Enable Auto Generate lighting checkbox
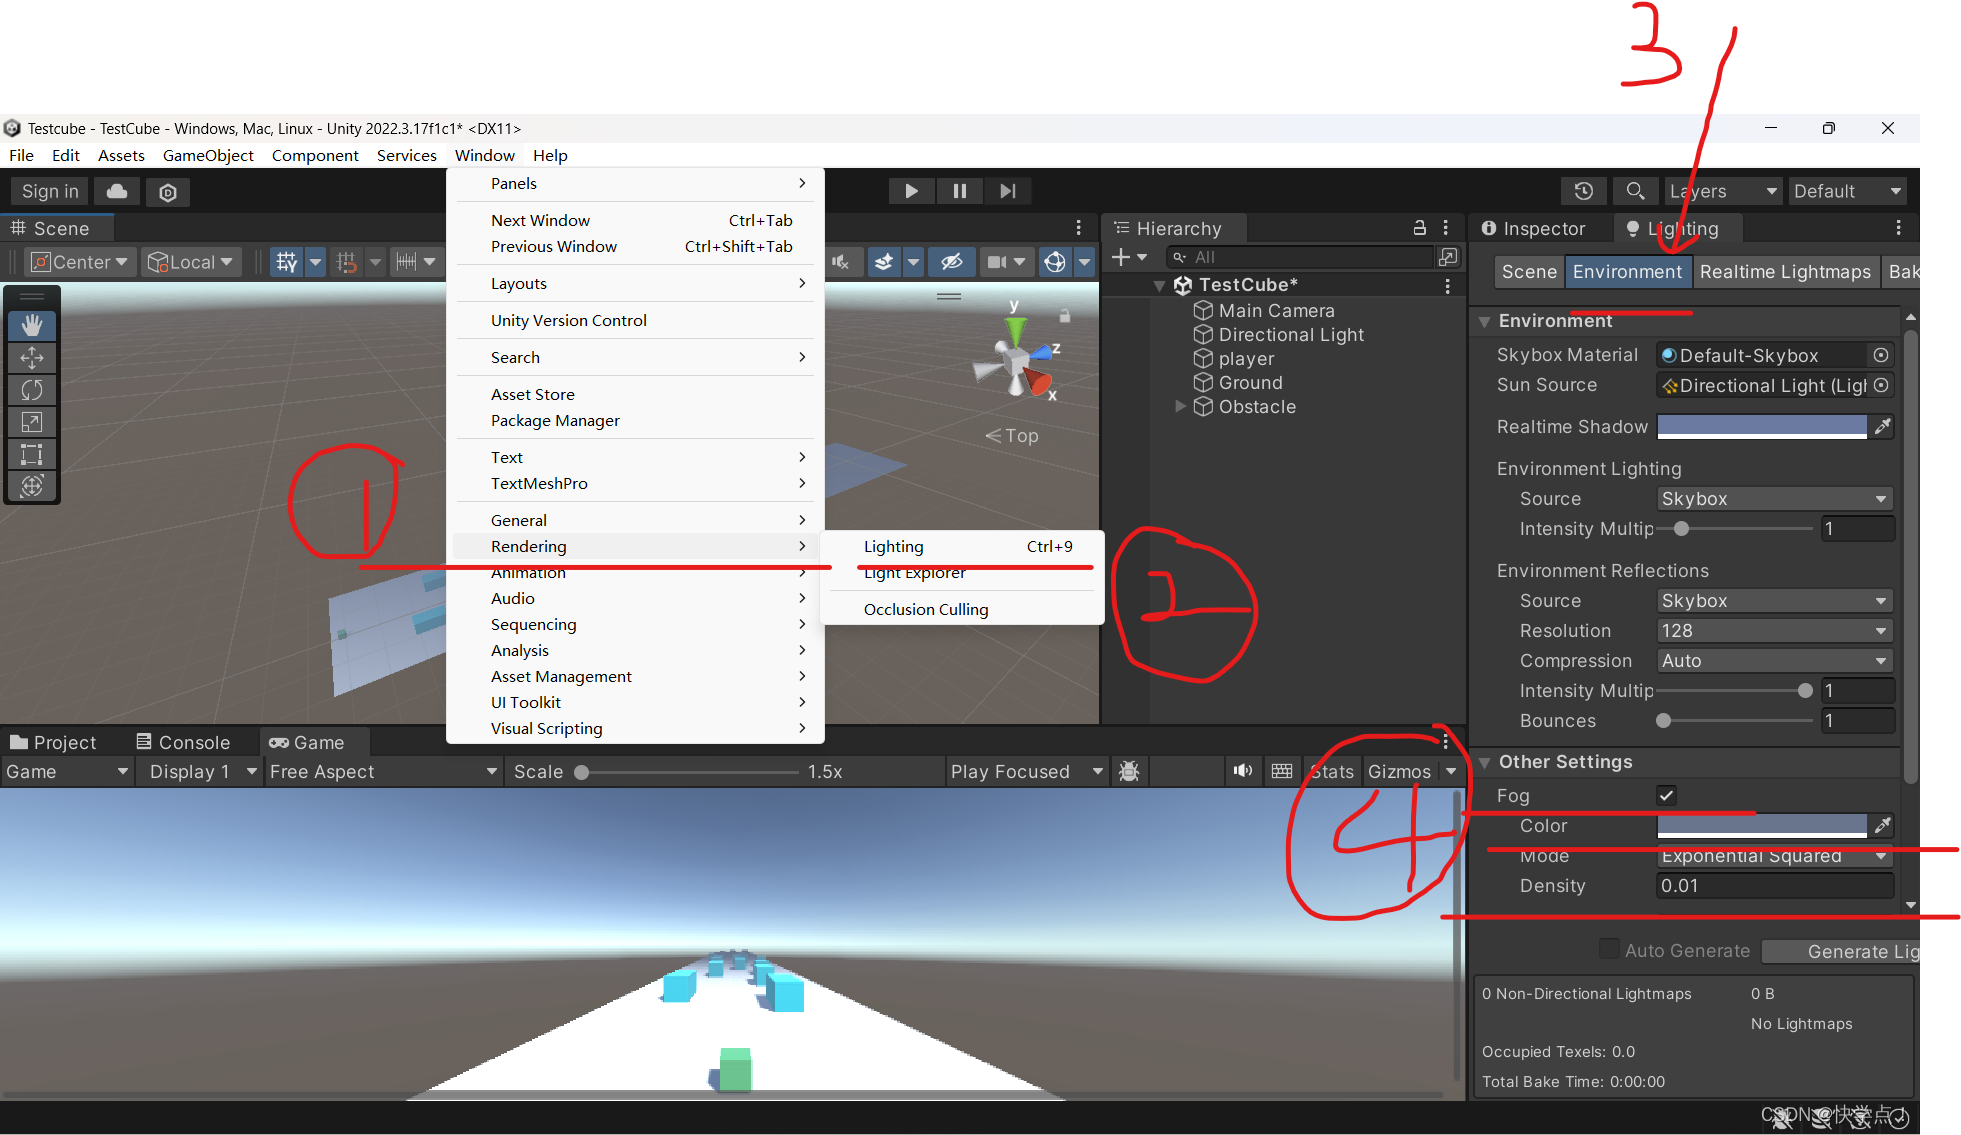 click(1609, 949)
